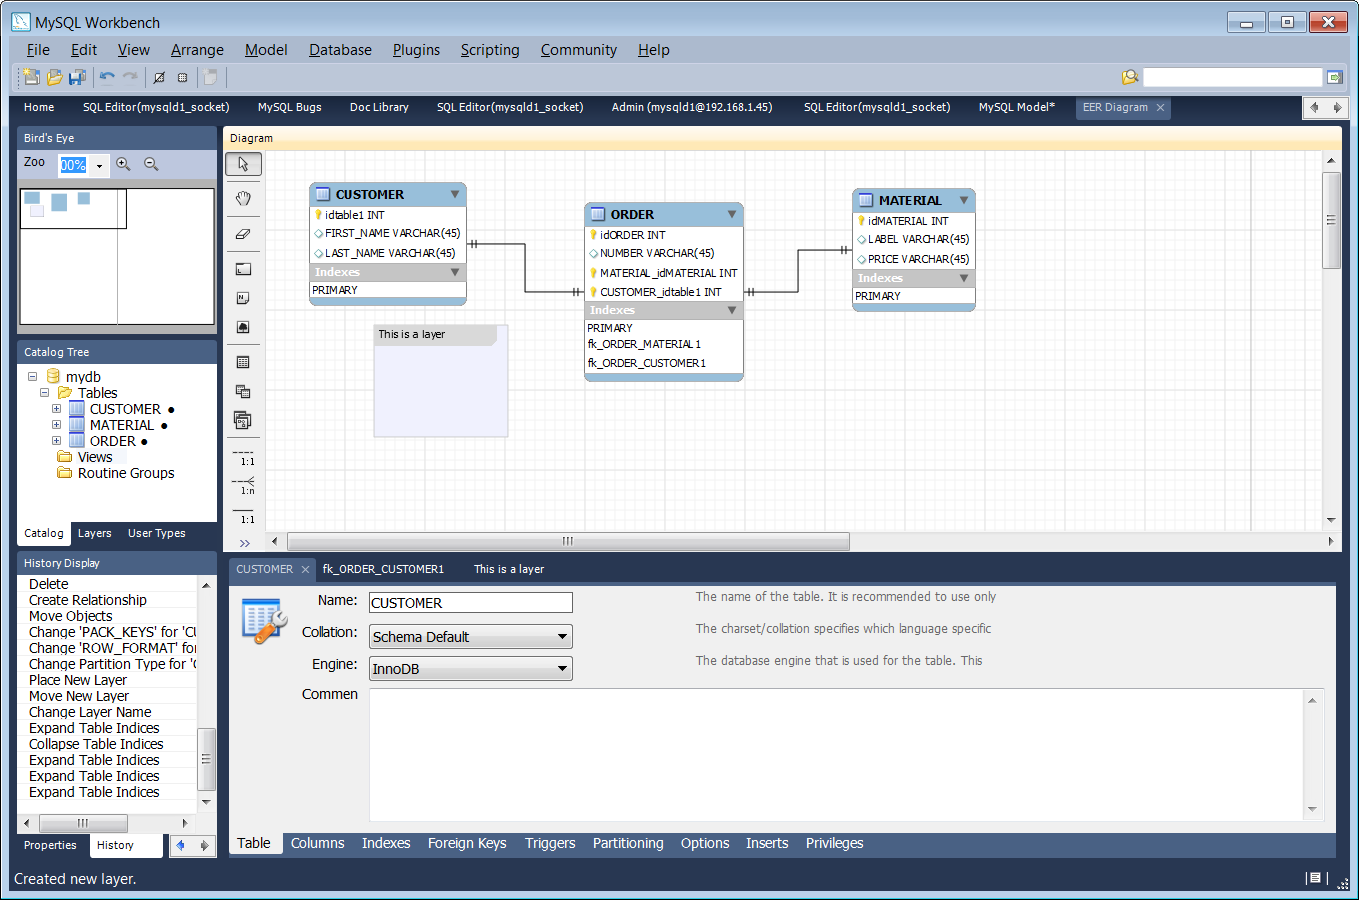Select the new layer tool
This screenshot has height=900, width=1359.
[x=243, y=269]
